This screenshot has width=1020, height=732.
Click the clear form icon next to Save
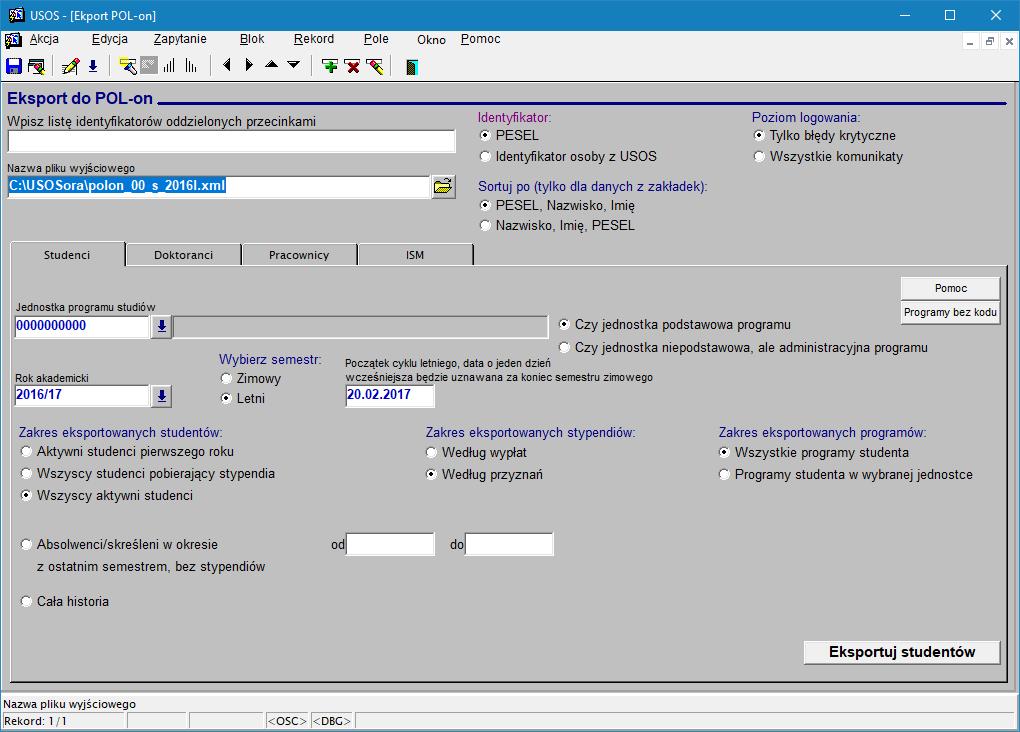tap(36, 66)
